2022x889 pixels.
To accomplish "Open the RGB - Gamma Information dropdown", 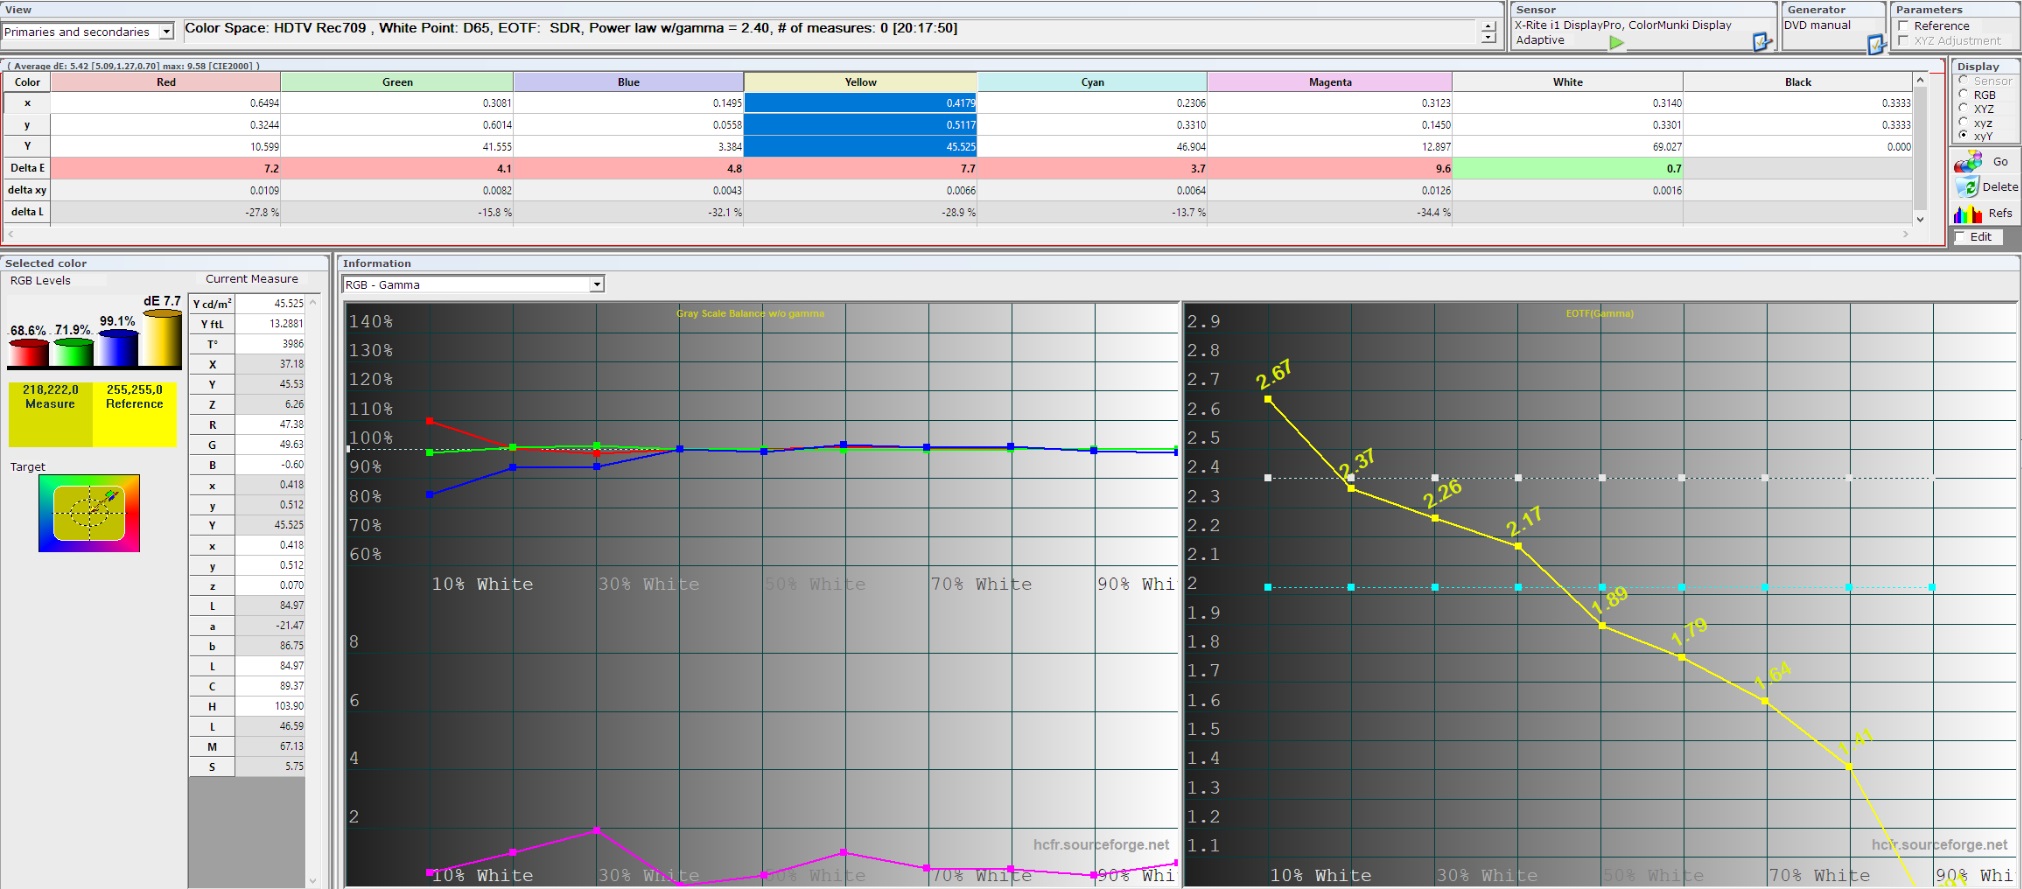I will tap(597, 285).
